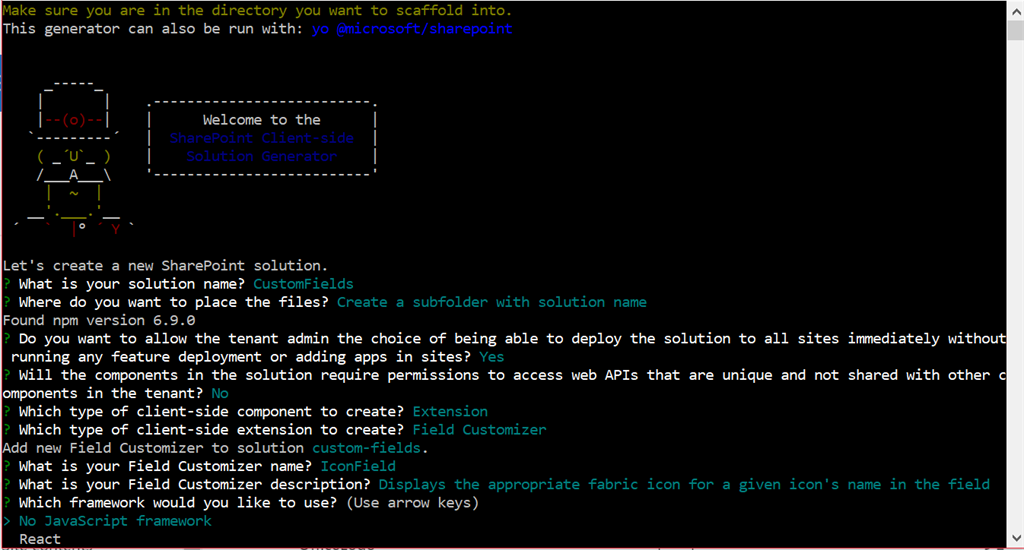
Task: Click 'Make sure you are in the directory' line
Action: [x=257, y=10]
